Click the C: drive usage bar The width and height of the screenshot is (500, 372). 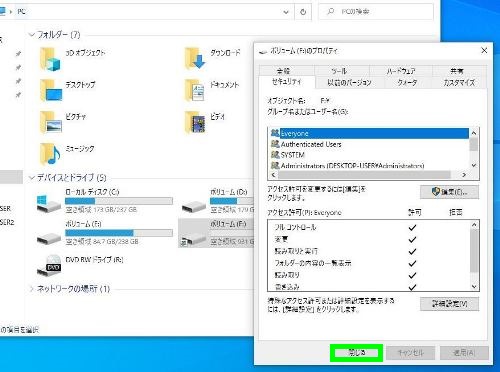119,201
